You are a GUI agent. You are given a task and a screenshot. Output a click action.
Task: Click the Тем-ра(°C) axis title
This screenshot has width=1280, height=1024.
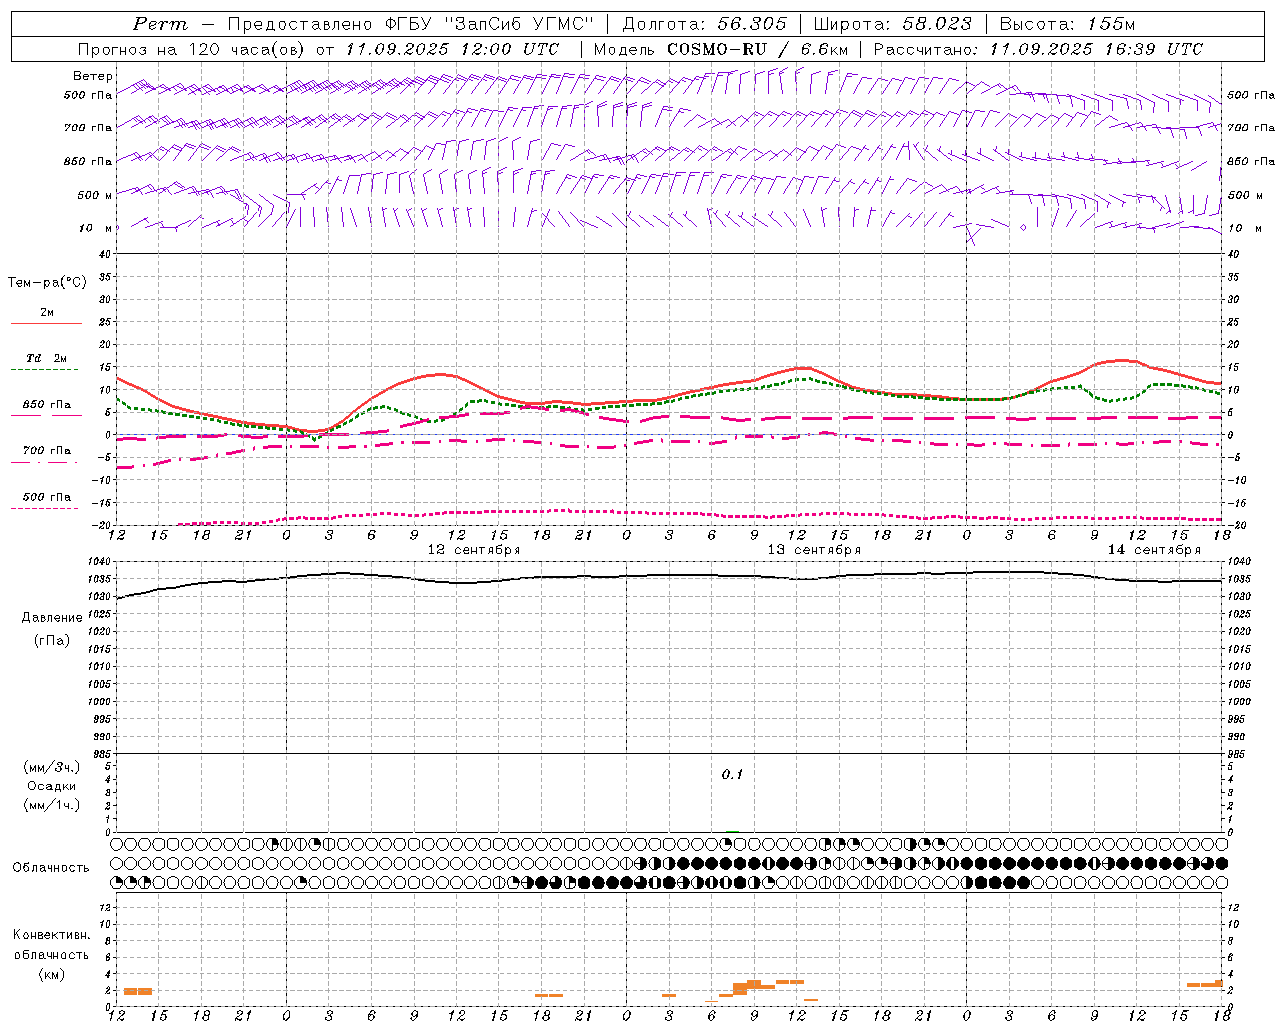[x=47, y=283]
